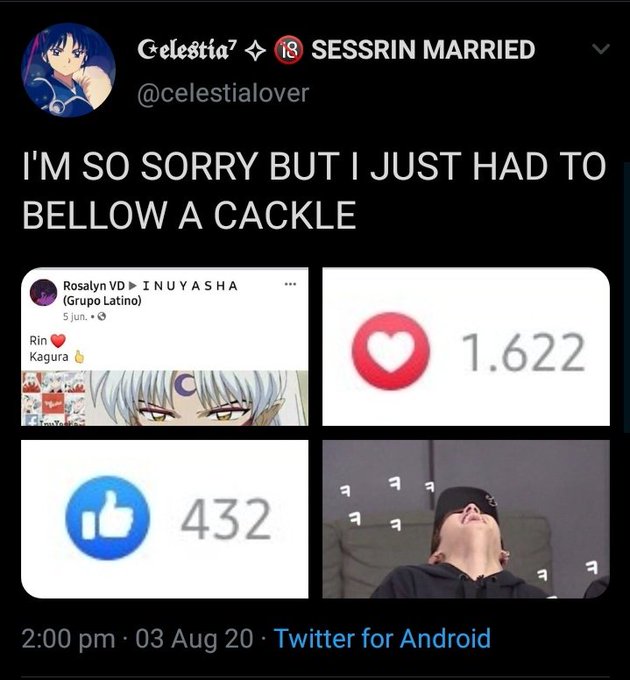Click Rosalyn VD's small avatar
630x680 pixels.
(43, 293)
